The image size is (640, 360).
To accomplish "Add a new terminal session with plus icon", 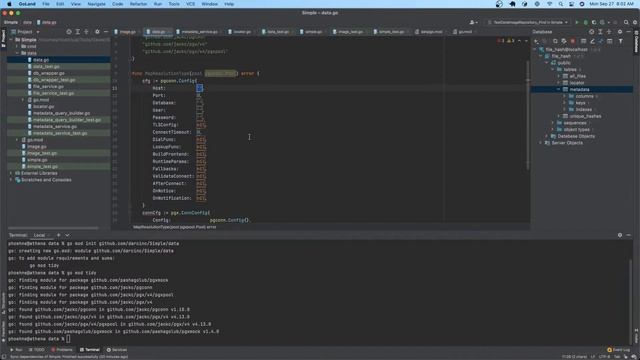I will coord(58,235).
